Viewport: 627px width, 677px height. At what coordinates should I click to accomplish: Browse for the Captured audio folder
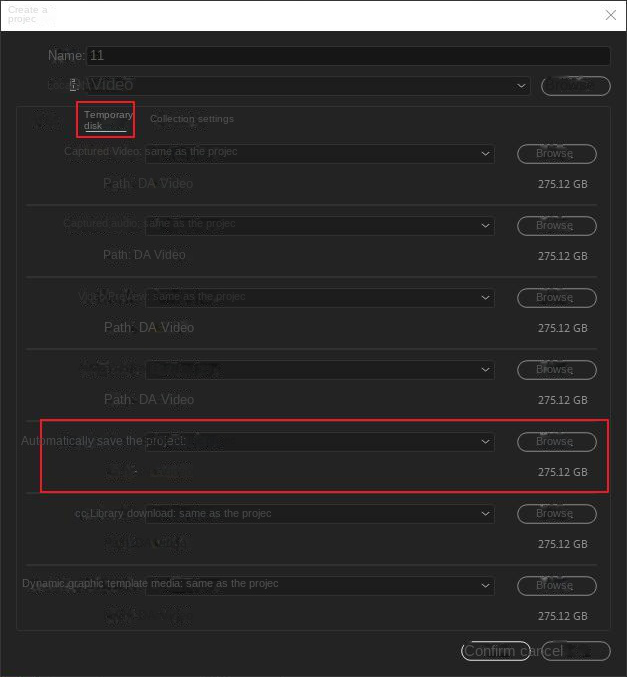point(556,226)
